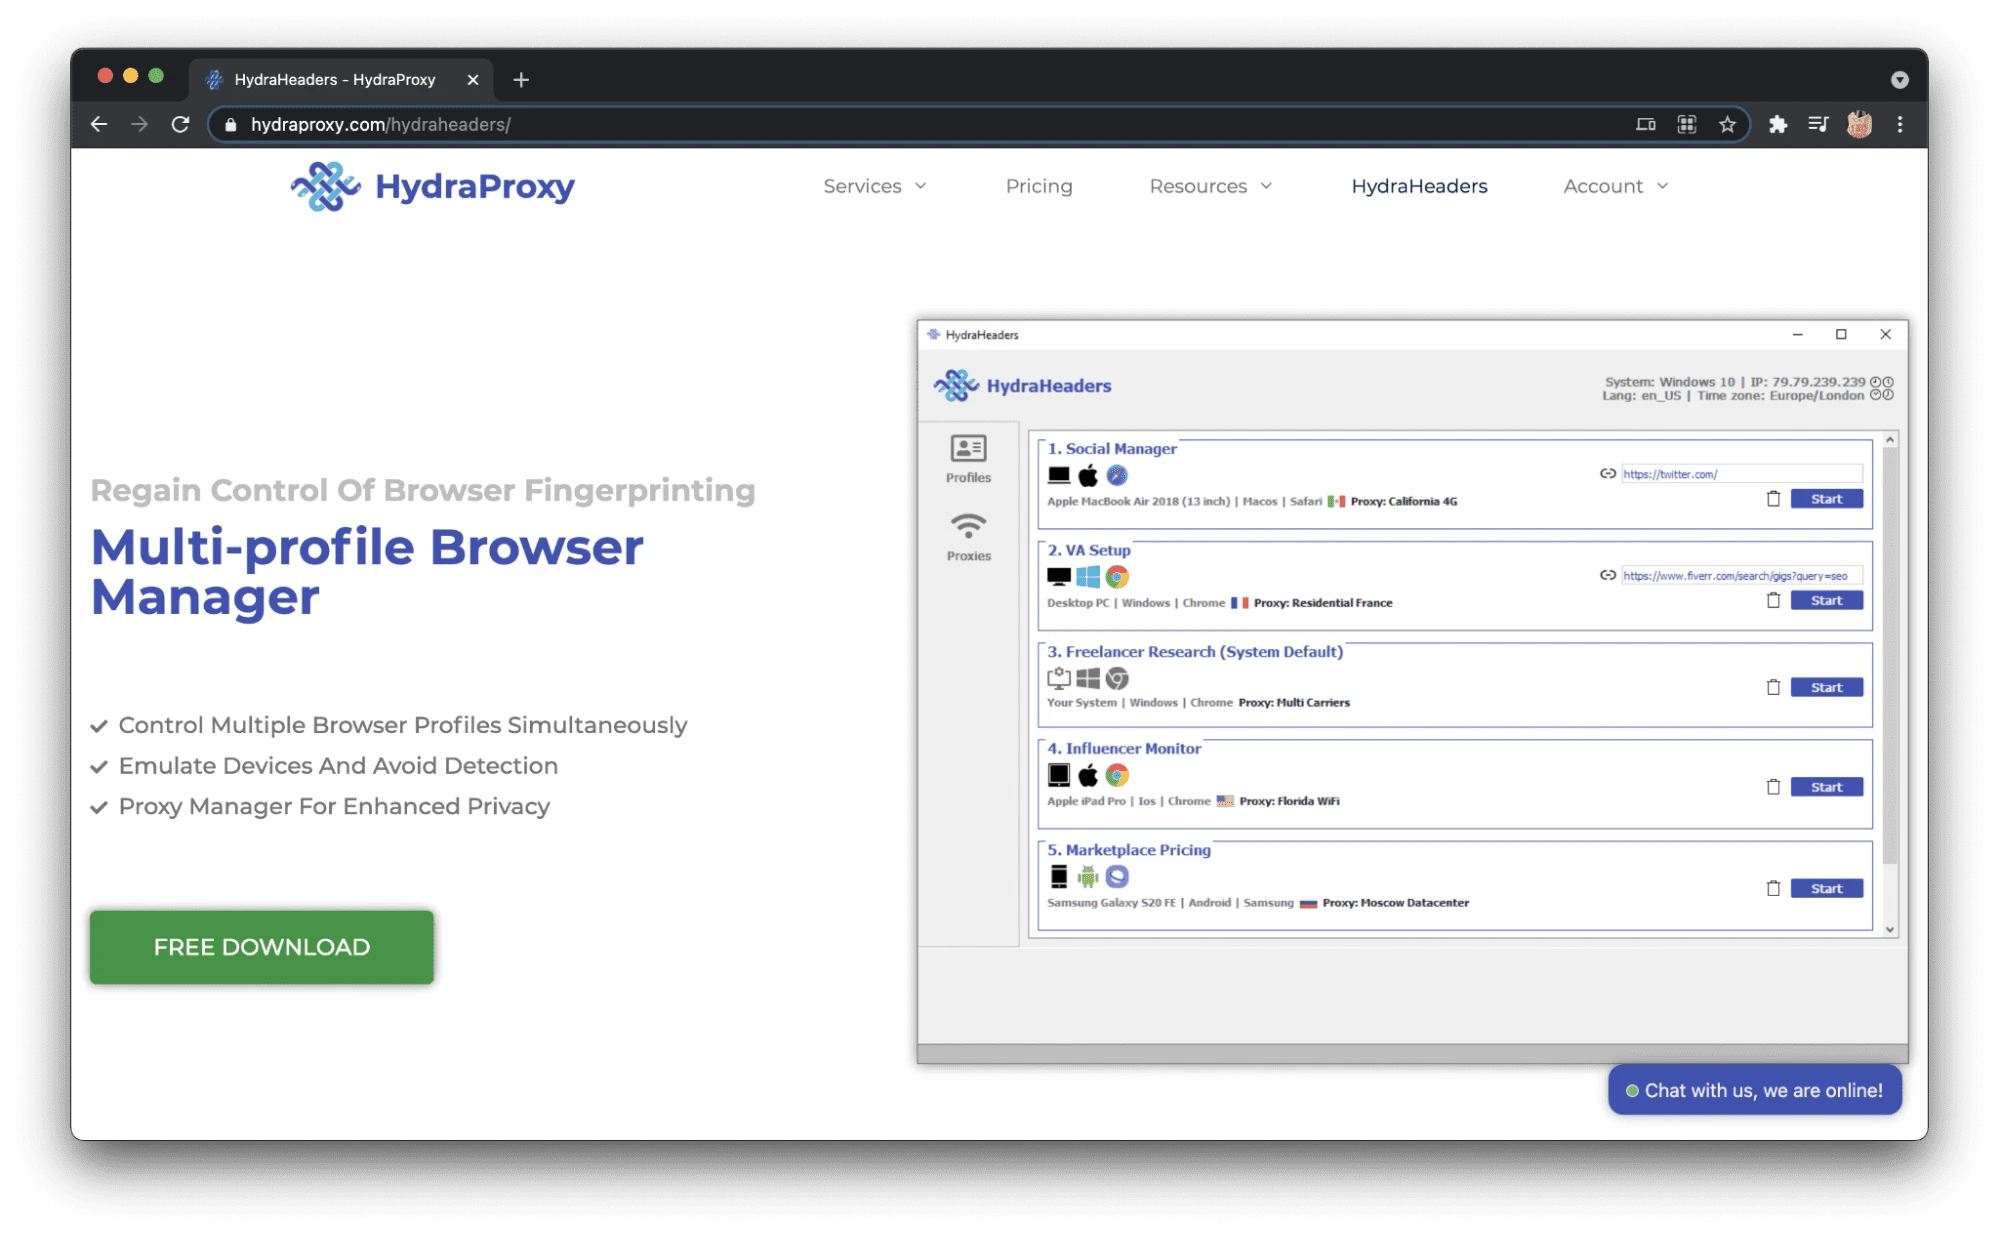
Task: Click the macOS yellow minimize button
Action: [x=130, y=76]
